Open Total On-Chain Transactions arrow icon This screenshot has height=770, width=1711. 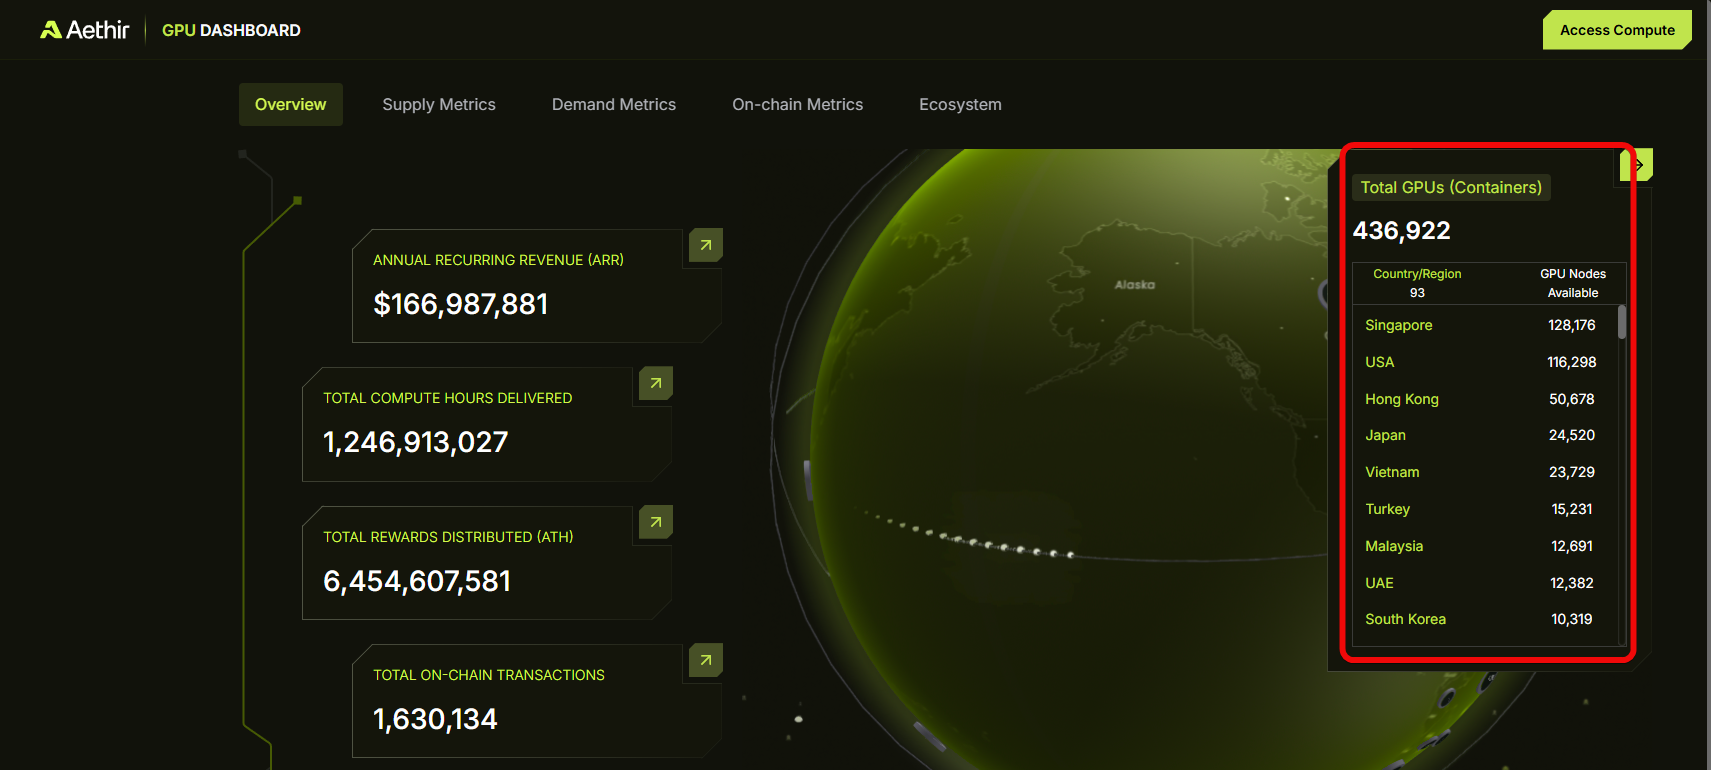click(x=706, y=660)
